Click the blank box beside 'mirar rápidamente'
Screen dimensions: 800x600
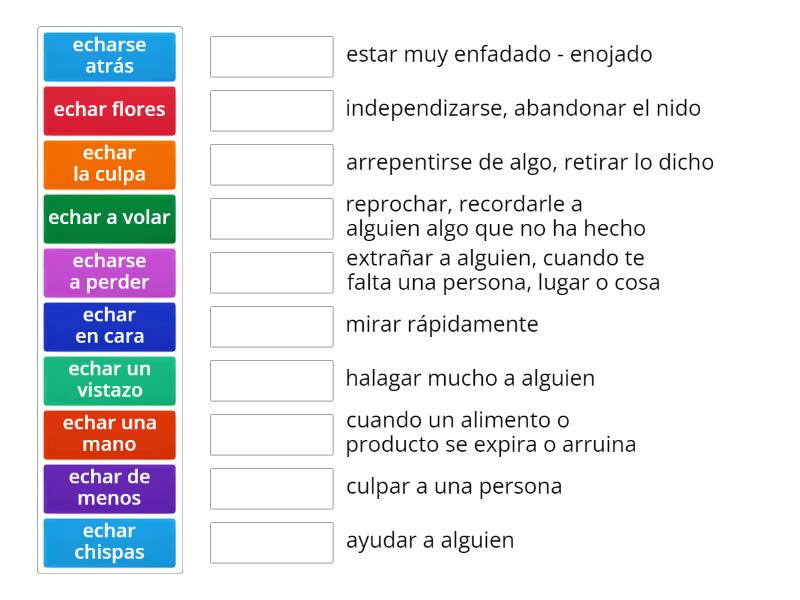pyautogui.click(x=272, y=327)
